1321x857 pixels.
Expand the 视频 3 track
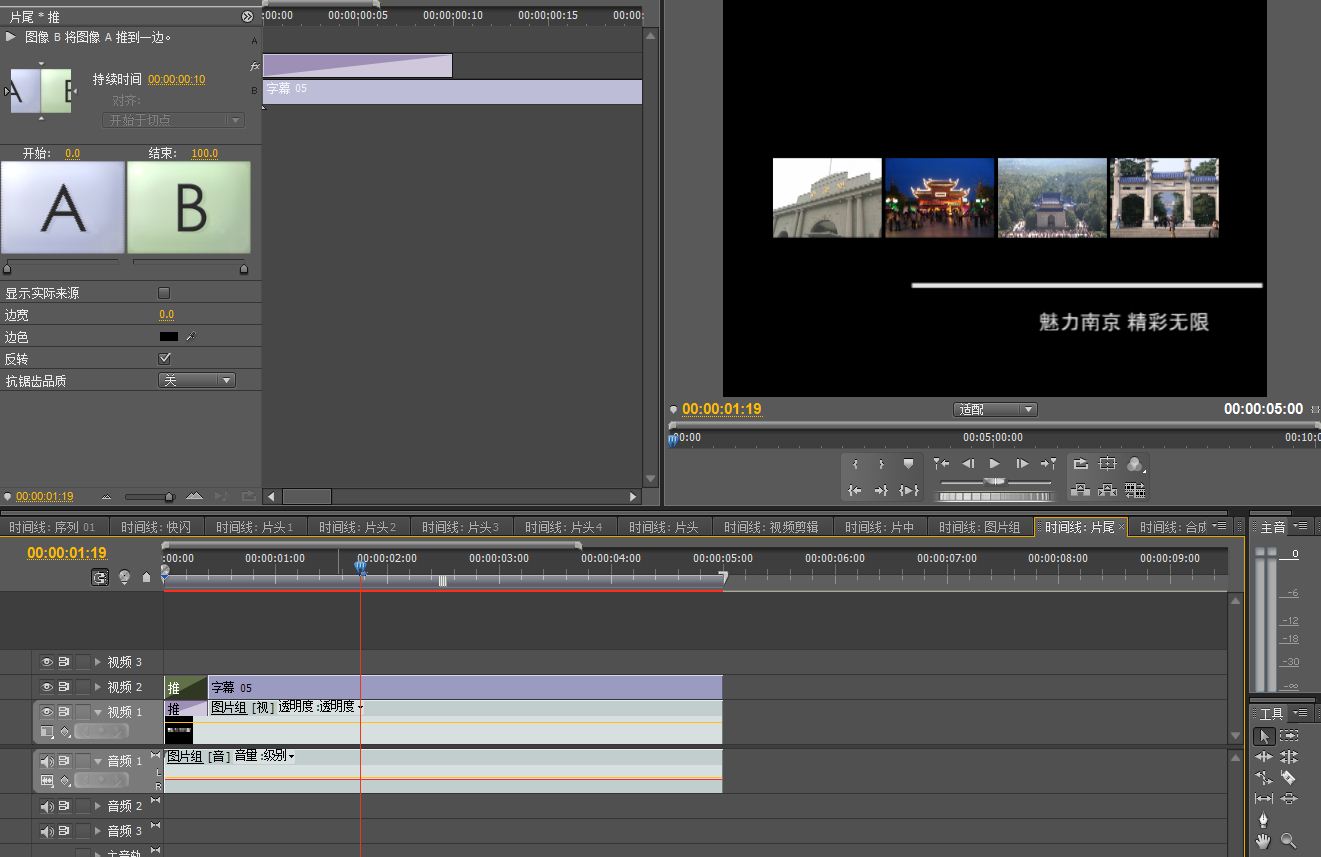tap(98, 662)
